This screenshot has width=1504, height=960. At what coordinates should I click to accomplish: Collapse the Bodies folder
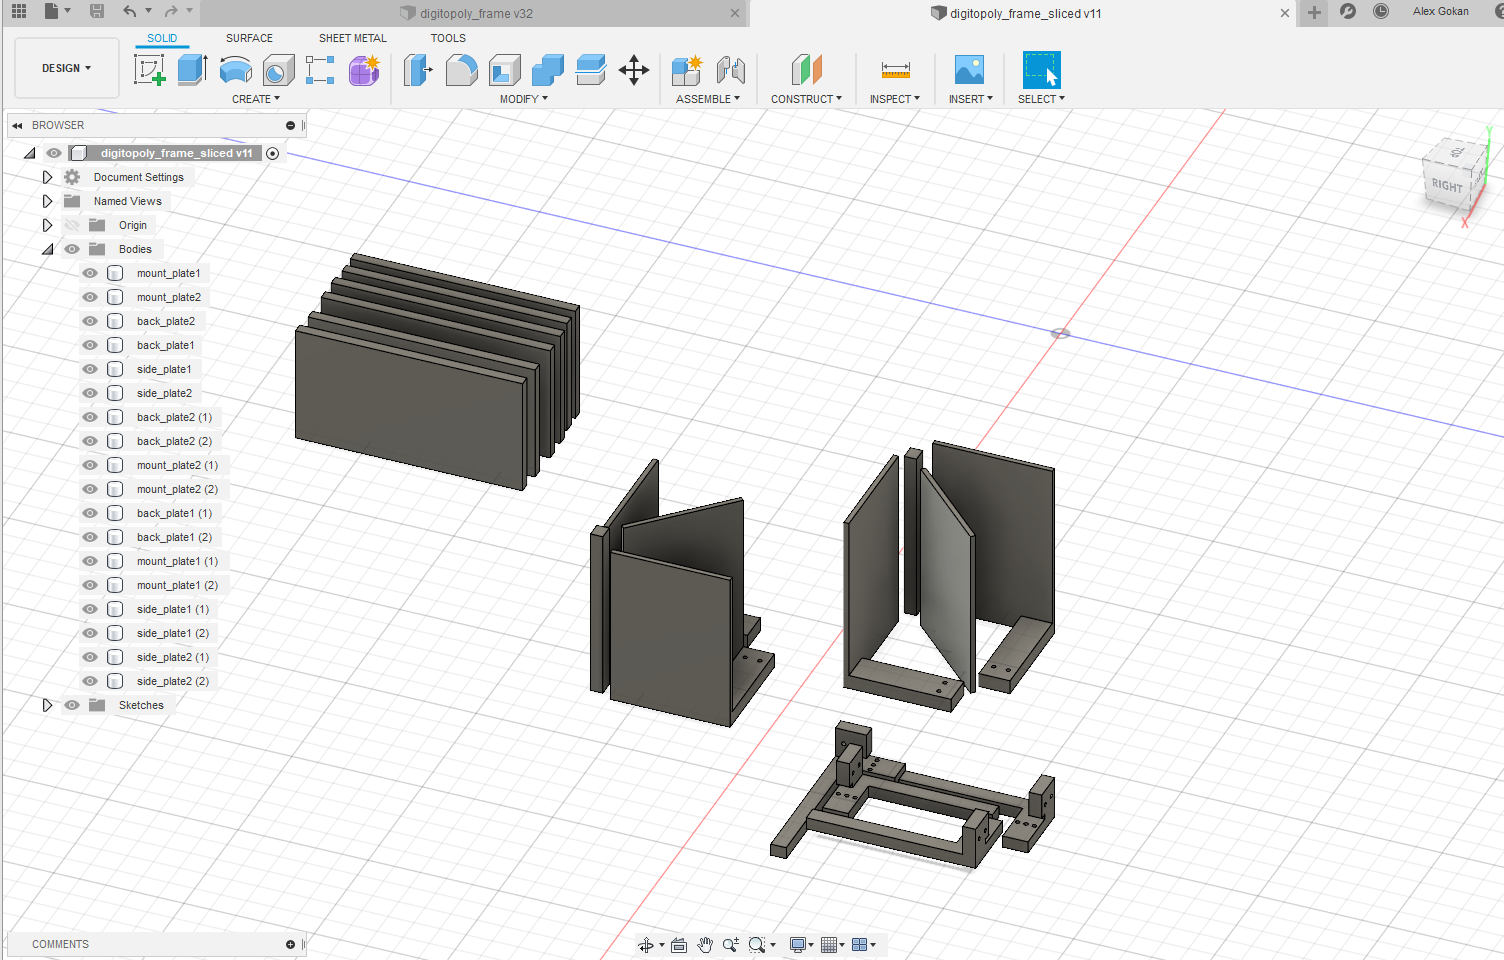47,249
